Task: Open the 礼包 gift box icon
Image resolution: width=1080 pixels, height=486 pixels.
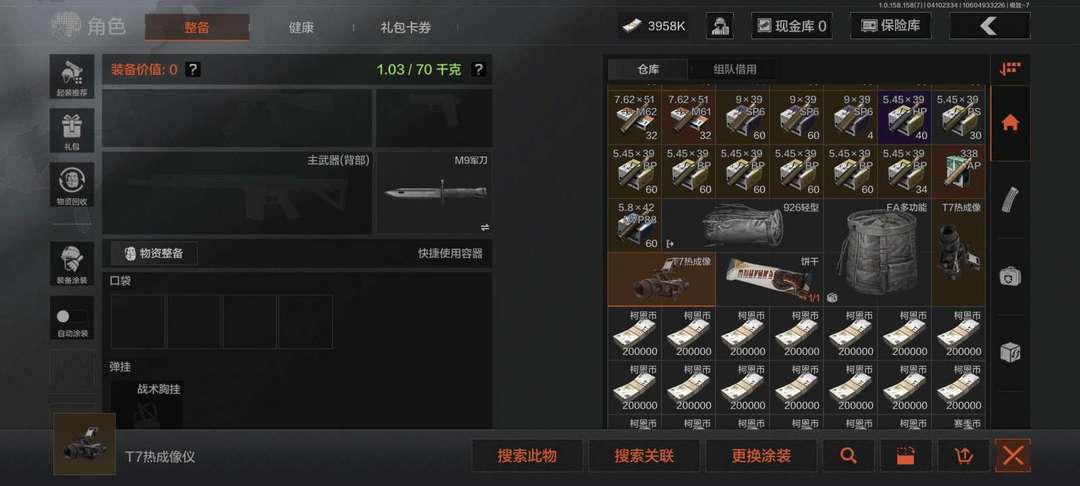Action: pos(72,130)
